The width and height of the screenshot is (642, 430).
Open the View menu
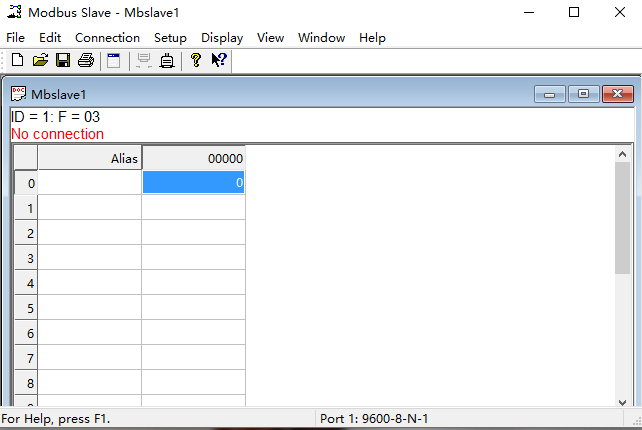tap(271, 38)
